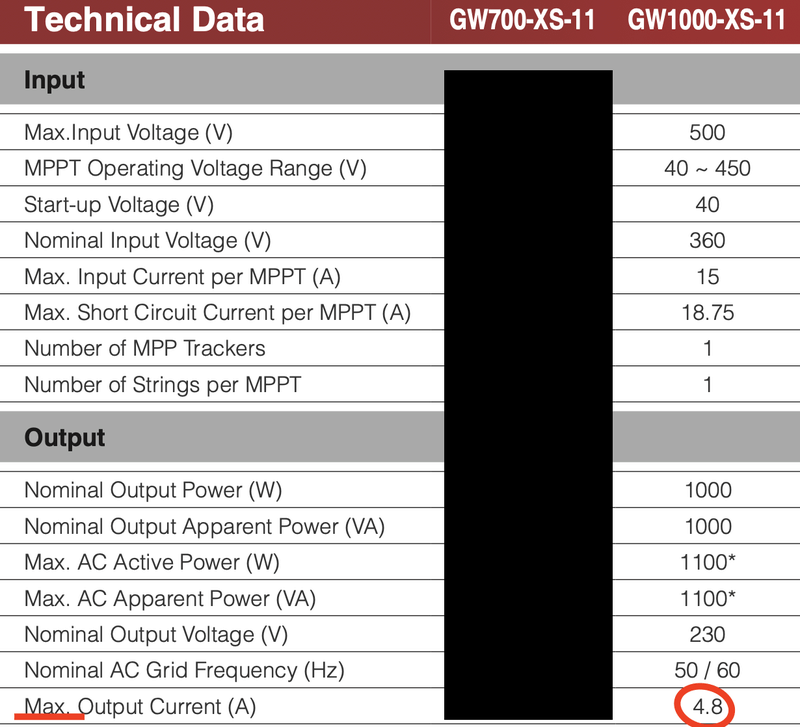Click the 'Output' section heading
Image resolution: width=800 pixels, height=727 pixels.
[x=65, y=438]
